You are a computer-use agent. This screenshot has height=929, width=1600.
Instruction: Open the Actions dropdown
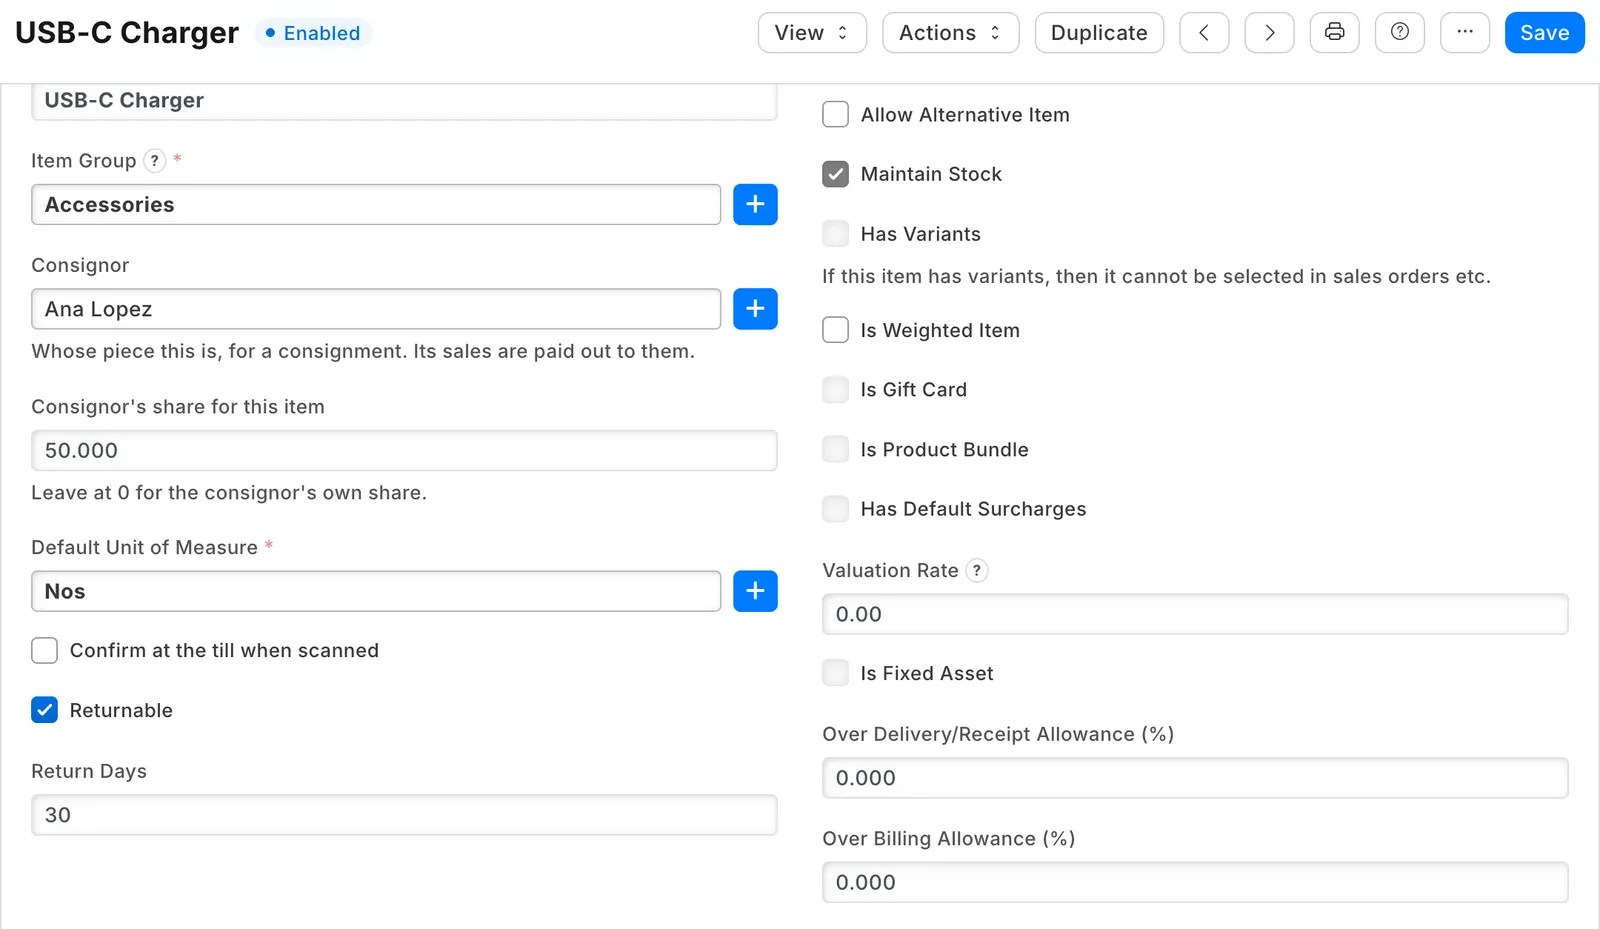point(950,33)
